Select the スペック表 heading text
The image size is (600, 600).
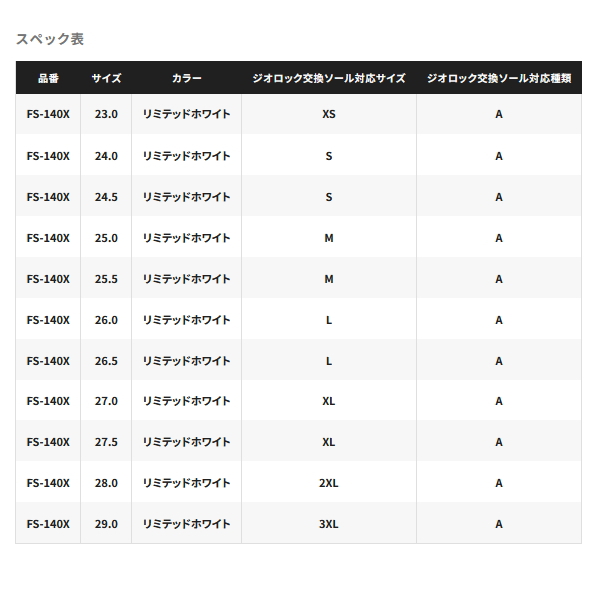click(x=50, y=39)
